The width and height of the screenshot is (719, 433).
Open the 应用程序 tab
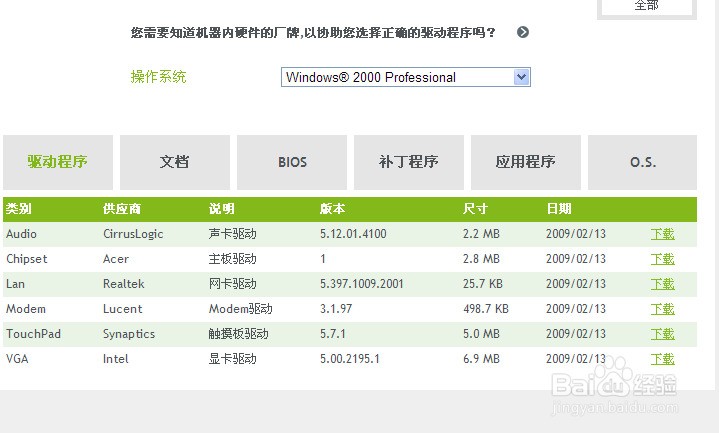point(525,162)
